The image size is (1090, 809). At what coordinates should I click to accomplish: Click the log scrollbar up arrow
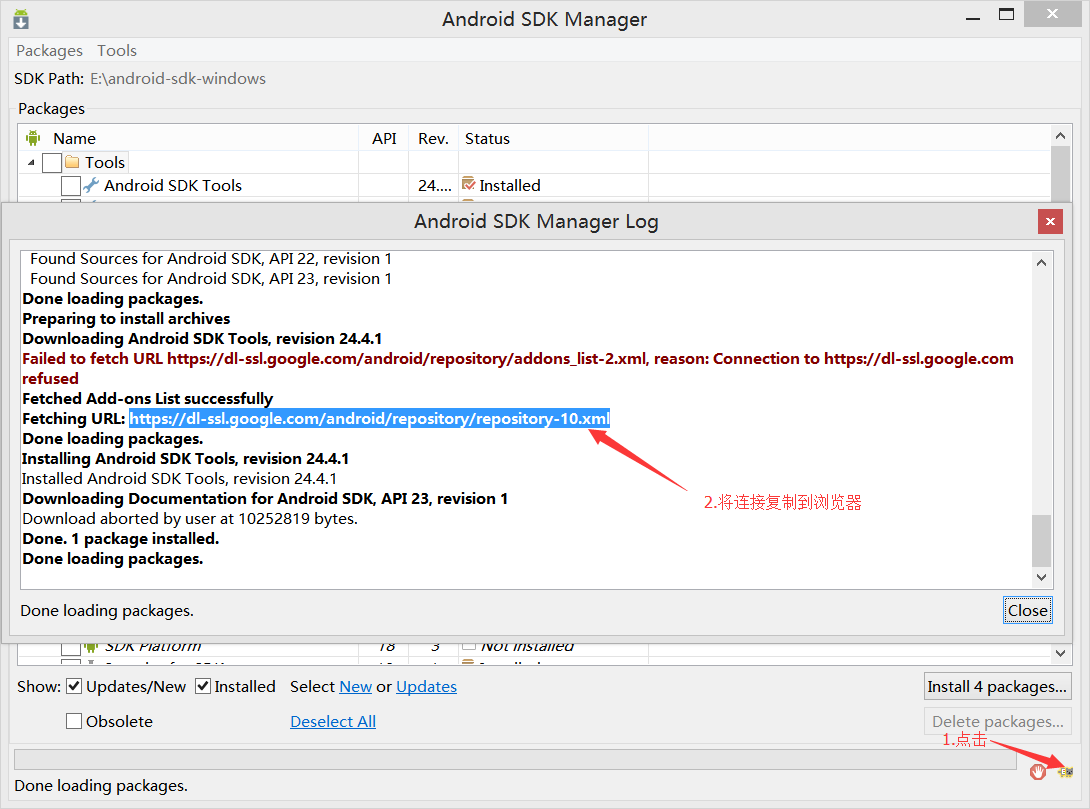[1041, 263]
